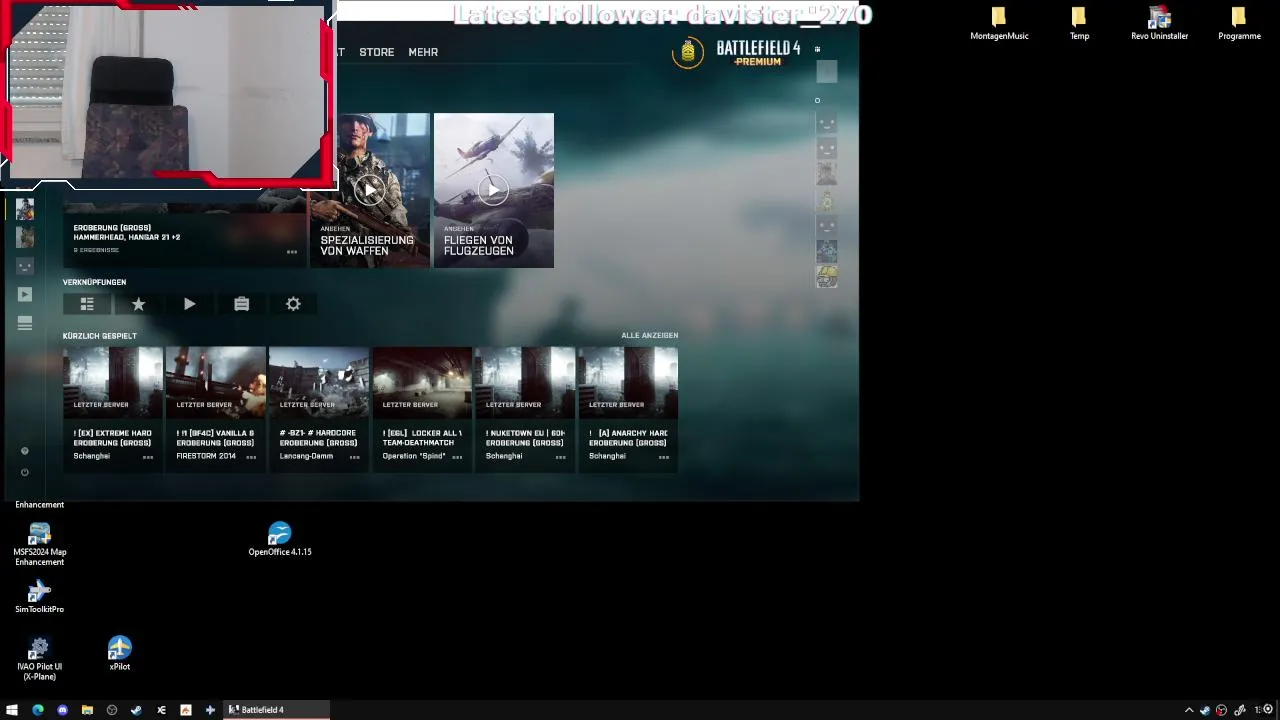The image size is (1280, 720).
Task: Launch the xPilot desktop shortcut
Action: (119, 654)
